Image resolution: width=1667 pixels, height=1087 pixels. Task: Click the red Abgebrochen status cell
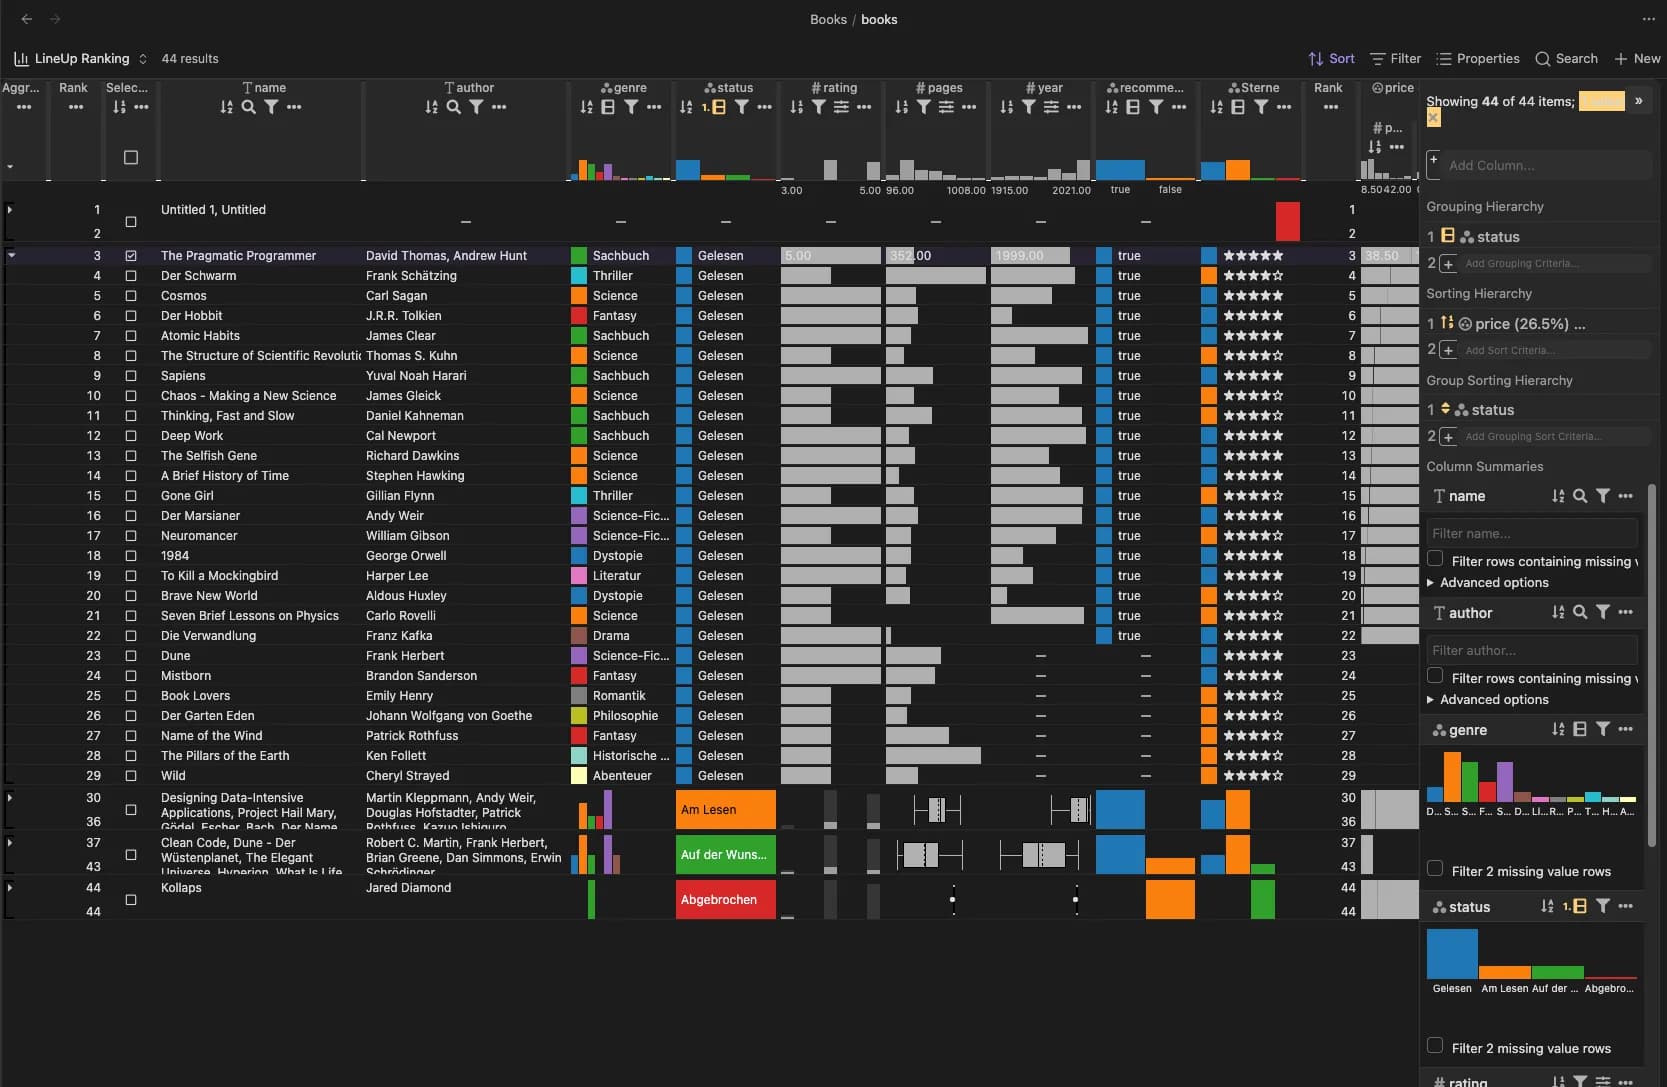(726, 900)
